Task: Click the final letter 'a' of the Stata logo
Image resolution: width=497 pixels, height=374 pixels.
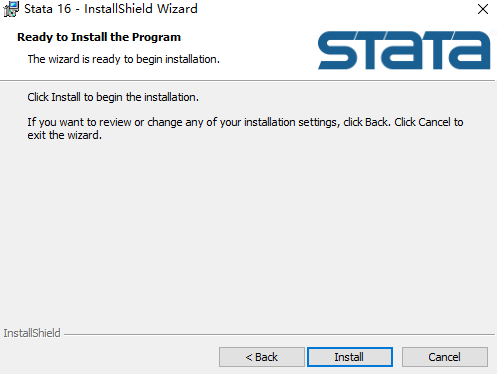Action: pyautogui.click(x=470, y=50)
